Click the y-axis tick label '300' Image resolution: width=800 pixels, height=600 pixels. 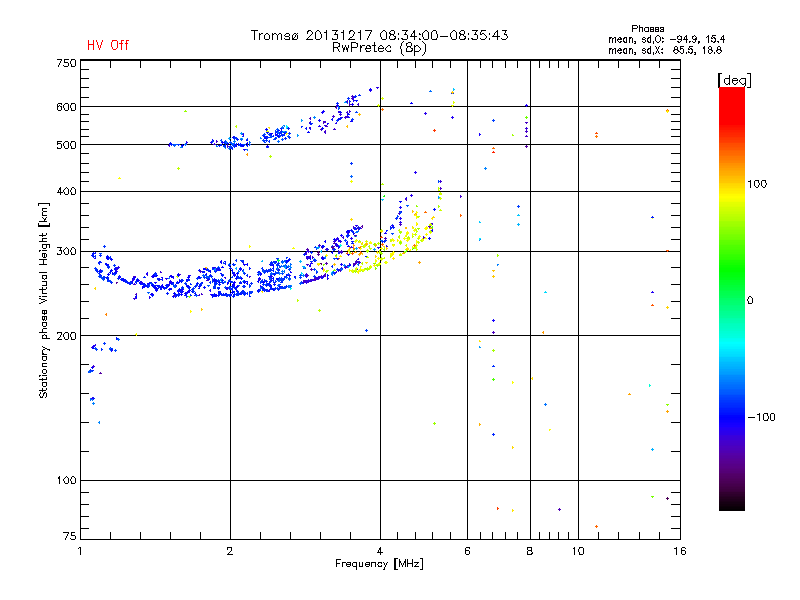click(x=66, y=252)
